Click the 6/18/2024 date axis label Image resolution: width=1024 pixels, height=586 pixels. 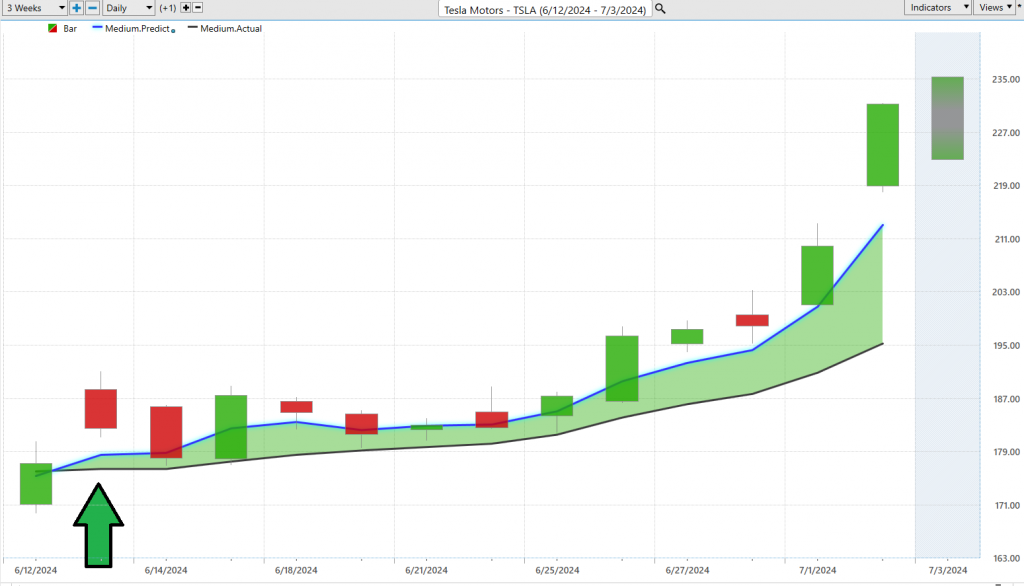coord(296,570)
